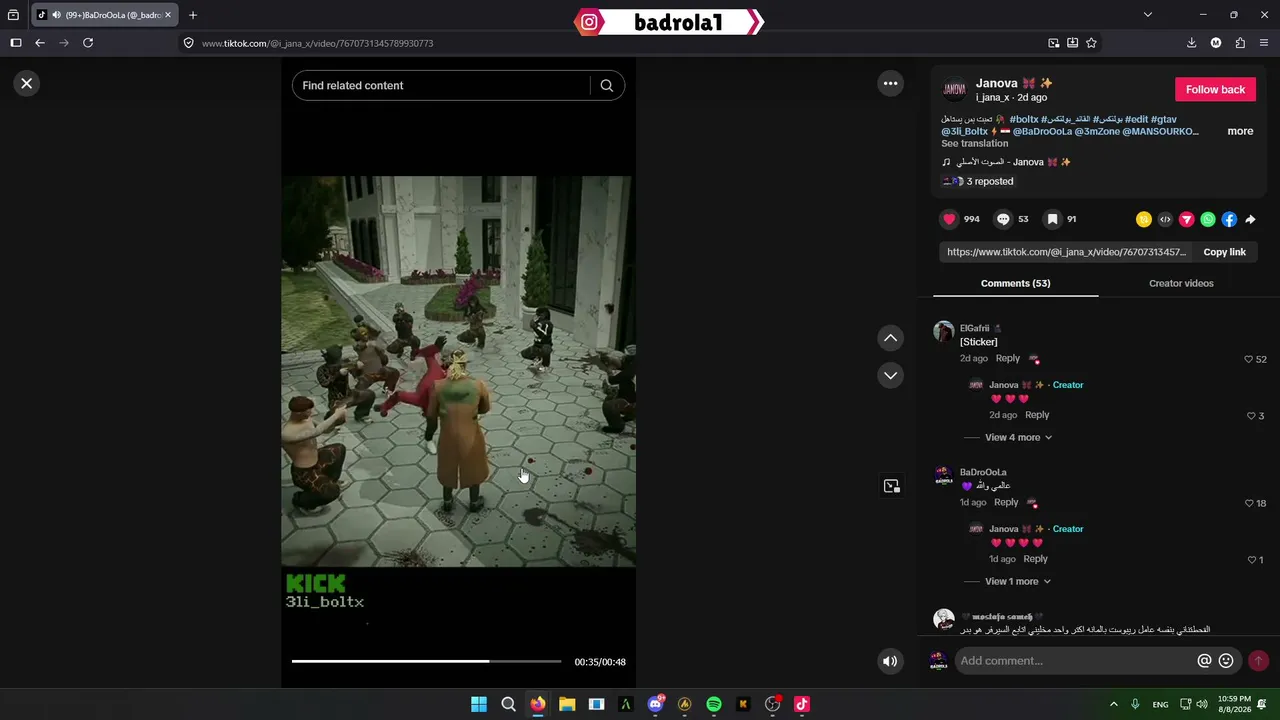The height and width of the screenshot is (720, 1280).
Task: Open the browser extensions menu
Action: click(x=1240, y=43)
